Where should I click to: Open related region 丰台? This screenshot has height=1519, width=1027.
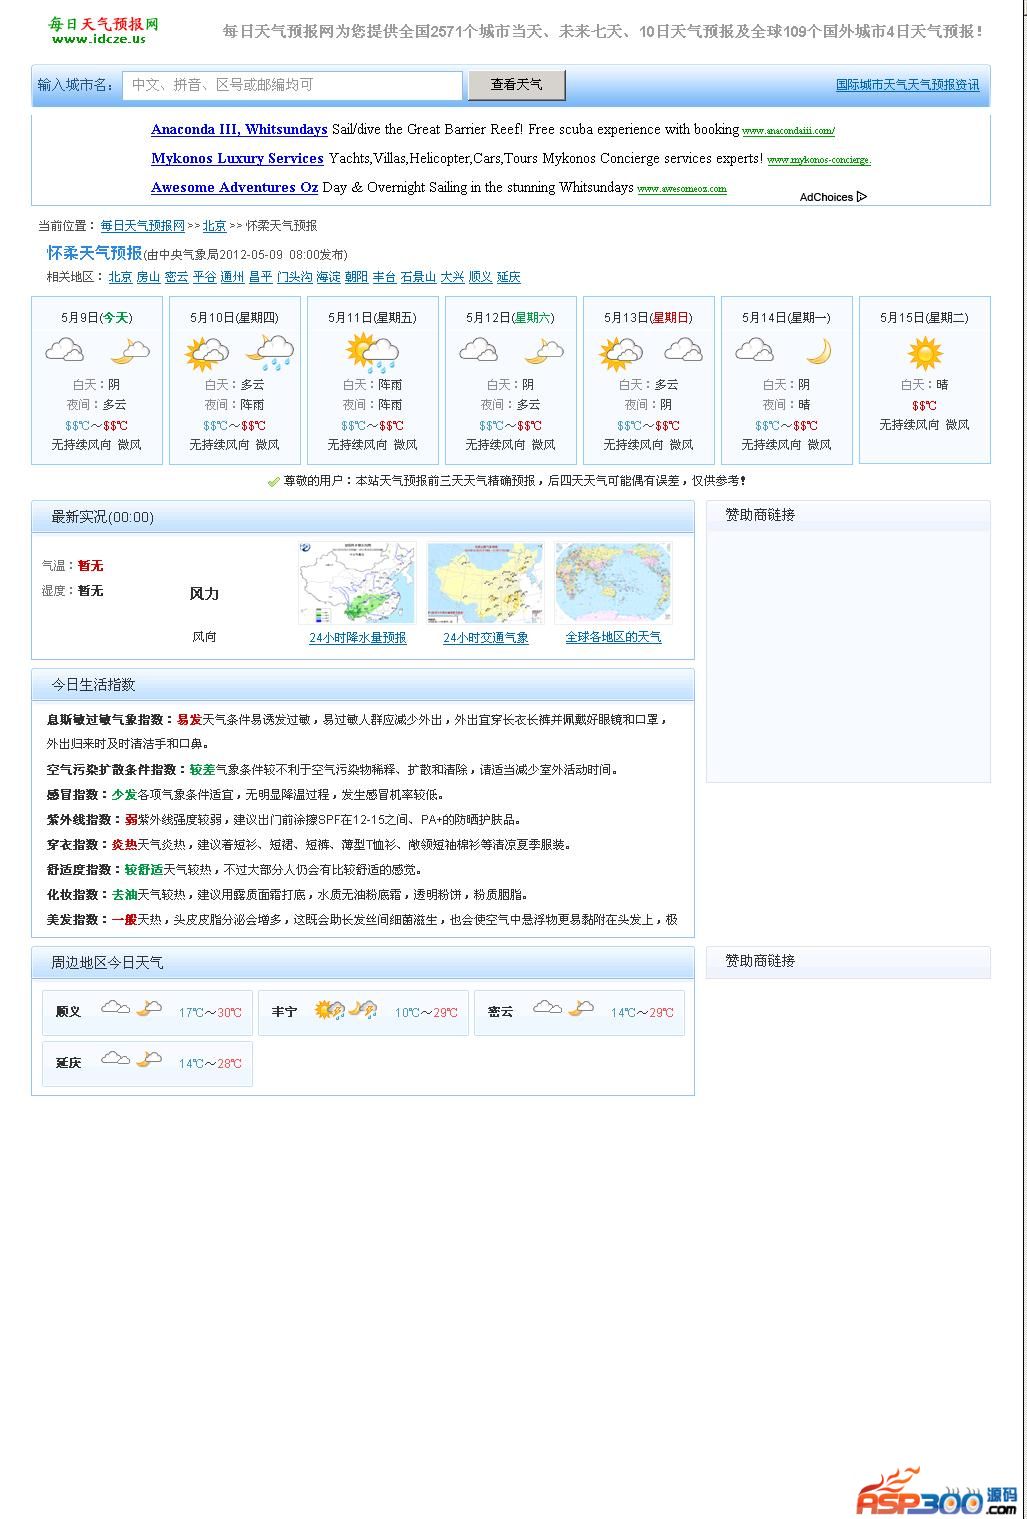384,277
